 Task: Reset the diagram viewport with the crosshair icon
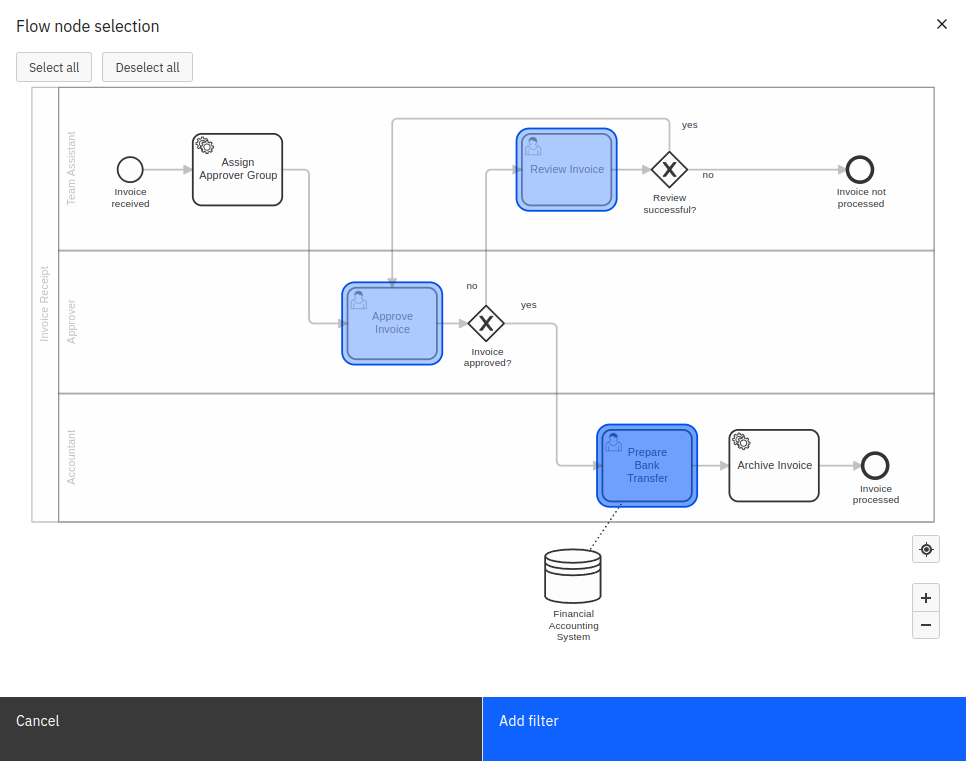click(x=925, y=549)
